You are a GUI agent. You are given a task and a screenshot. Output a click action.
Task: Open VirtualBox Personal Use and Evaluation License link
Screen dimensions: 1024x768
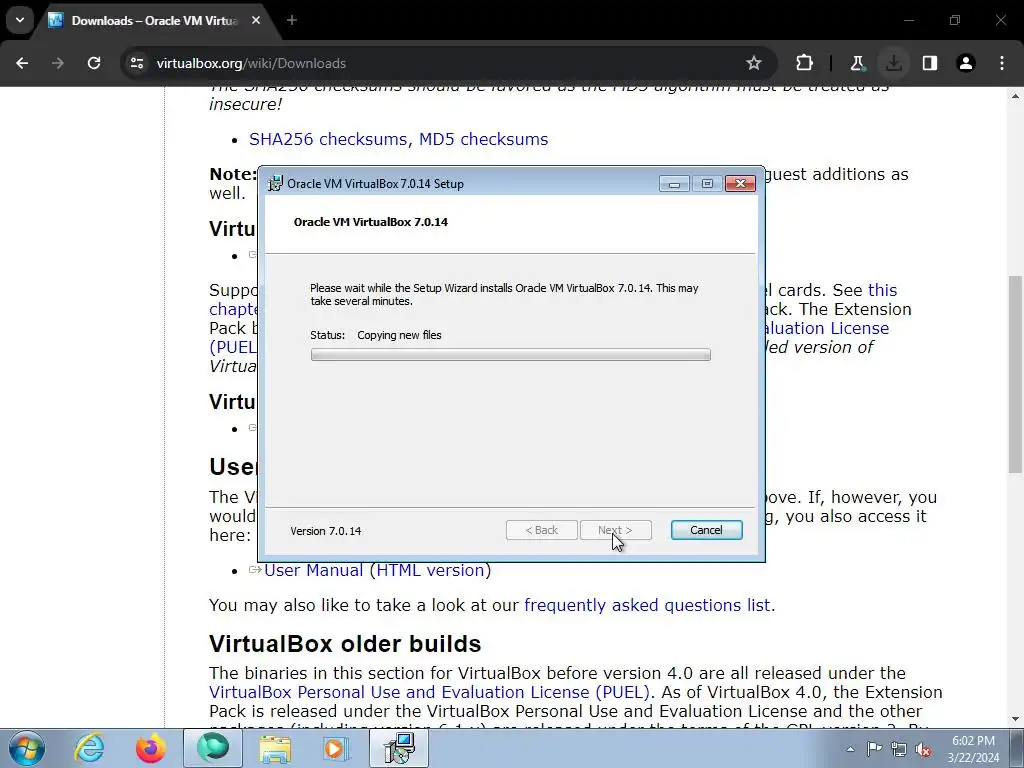pyautogui.click(x=429, y=692)
